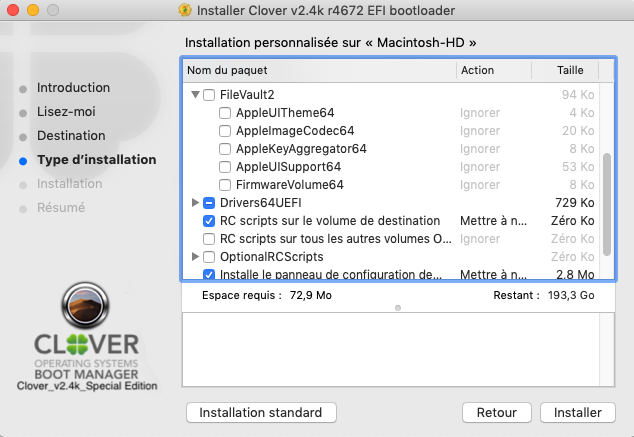The height and width of the screenshot is (437, 634).
Task: Click the Taille column header
Action: pyautogui.click(x=565, y=70)
